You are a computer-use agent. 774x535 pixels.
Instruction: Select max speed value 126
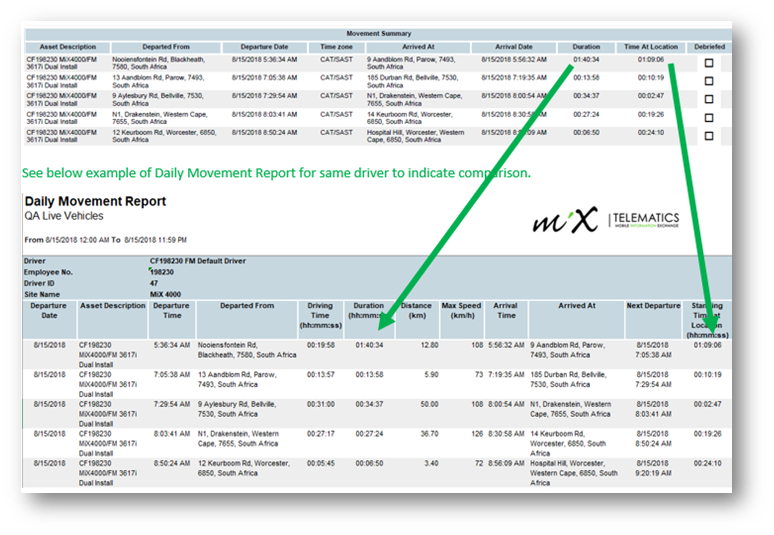pos(477,434)
